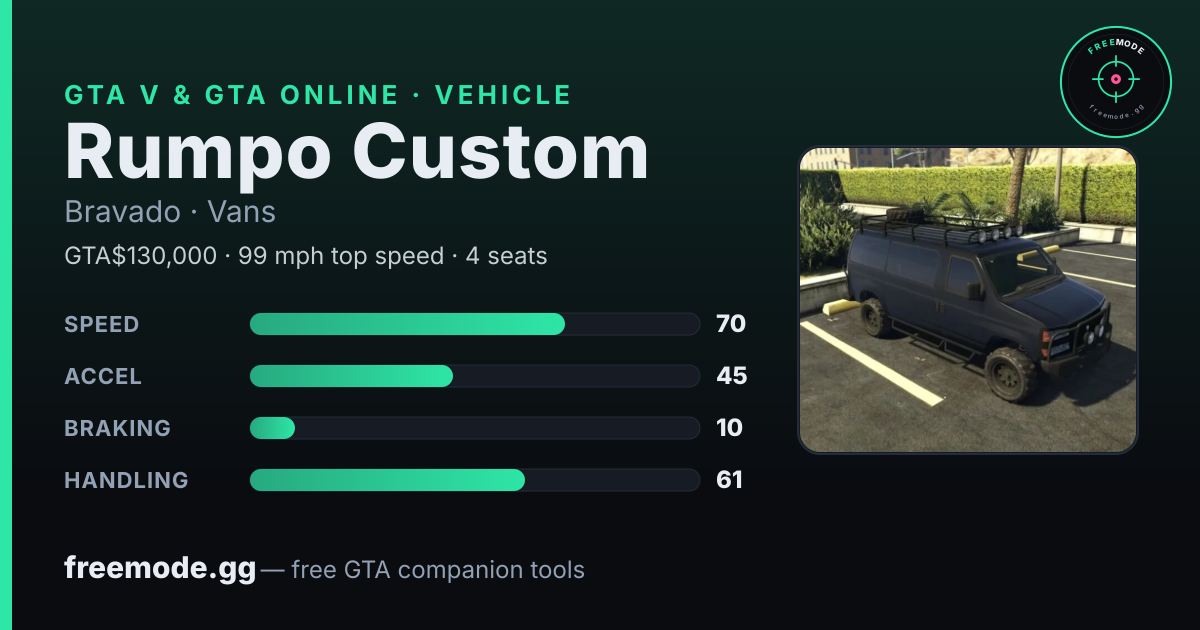Click the SPEED stat bar
This screenshot has width=1200, height=630.
tap(474, 324)
